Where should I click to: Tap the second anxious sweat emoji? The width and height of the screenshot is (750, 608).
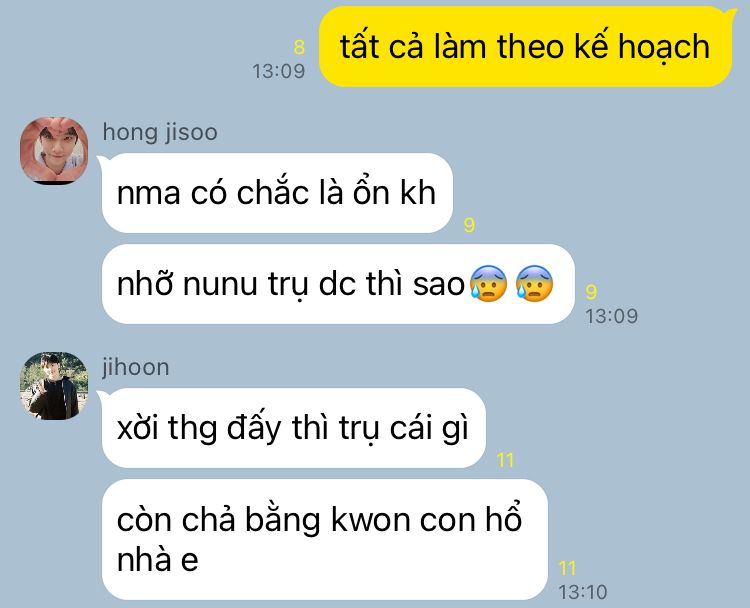tap(534, 283)
